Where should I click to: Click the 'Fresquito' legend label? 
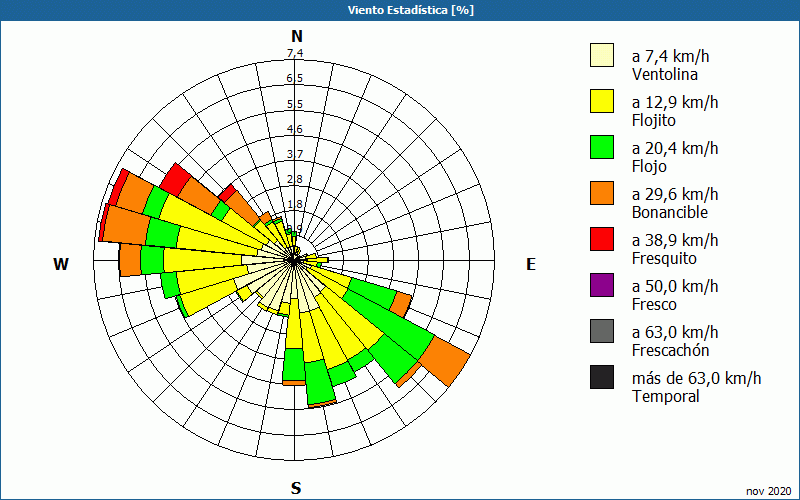coord(664,258)
